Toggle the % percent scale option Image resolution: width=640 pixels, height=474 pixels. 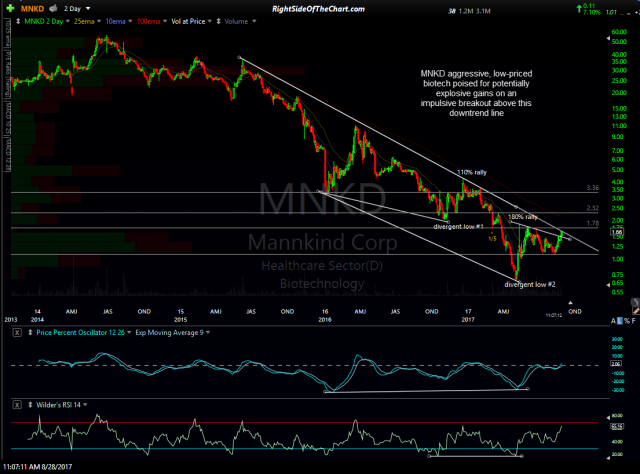click(x=627, y=321)
